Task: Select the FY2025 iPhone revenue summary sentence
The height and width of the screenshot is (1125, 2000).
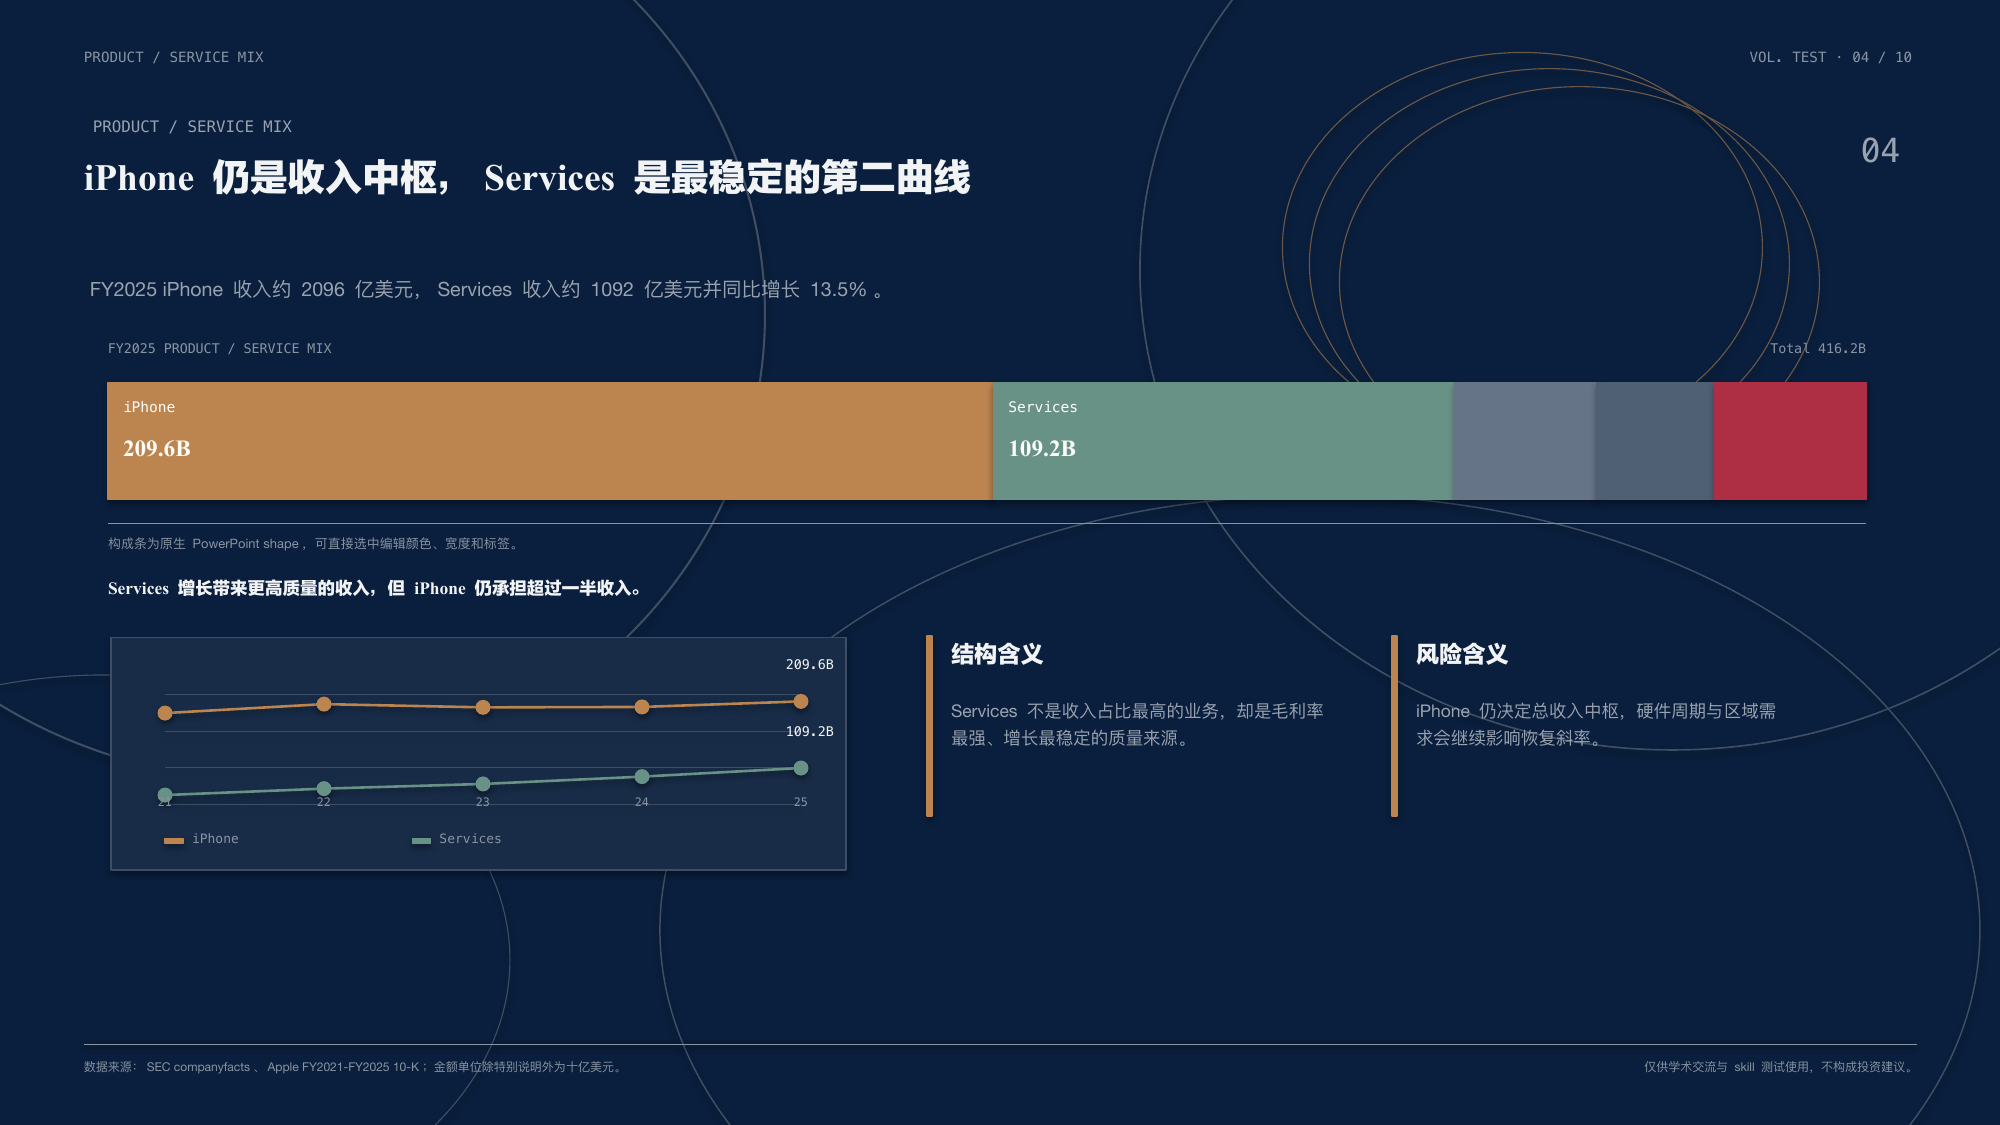Action: 486,290
